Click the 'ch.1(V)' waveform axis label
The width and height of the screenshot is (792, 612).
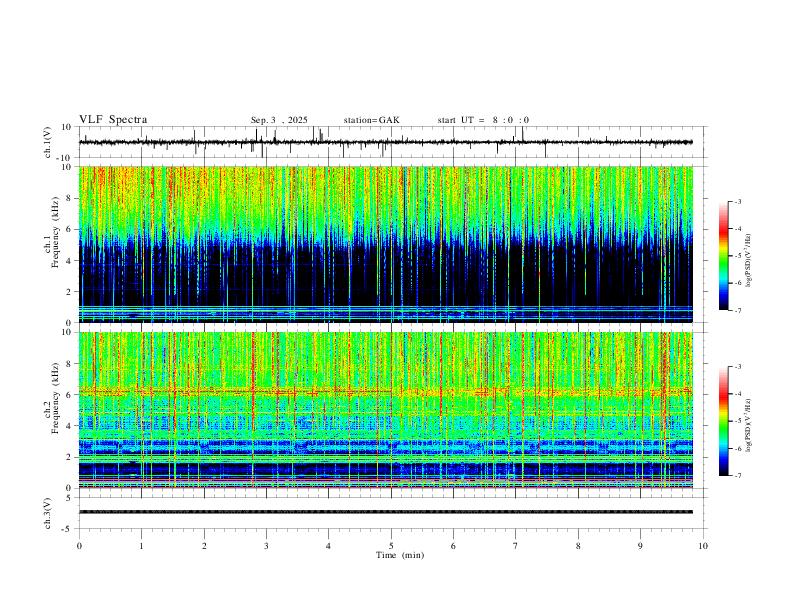tap(49, 142)
